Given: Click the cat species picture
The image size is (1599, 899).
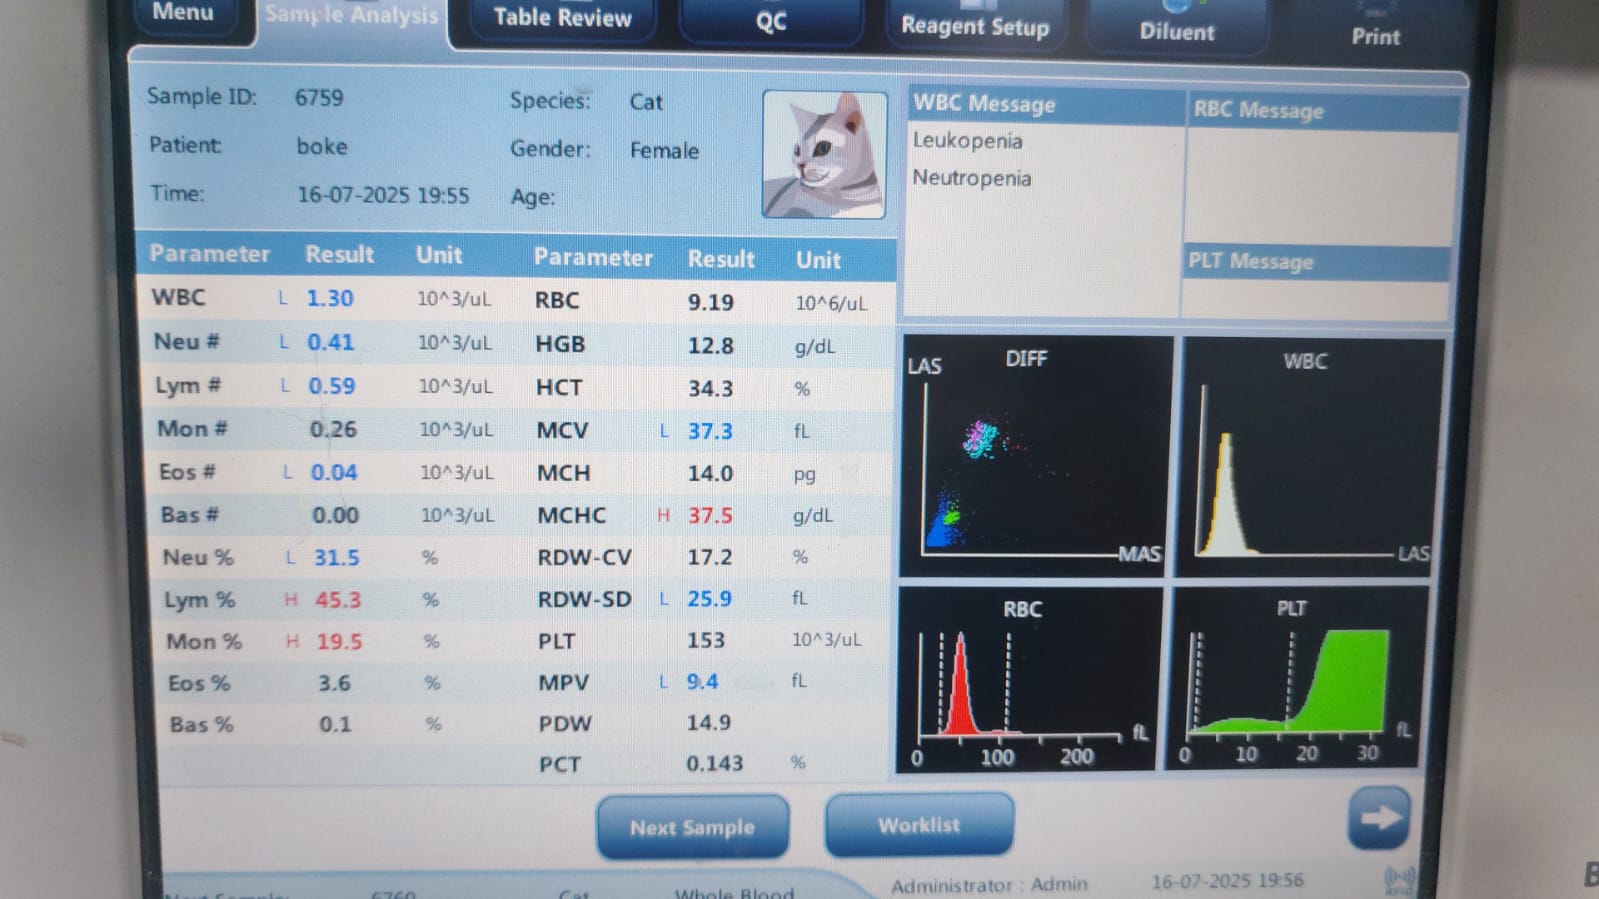Looking at the screenshot, I should coord(824,155).
